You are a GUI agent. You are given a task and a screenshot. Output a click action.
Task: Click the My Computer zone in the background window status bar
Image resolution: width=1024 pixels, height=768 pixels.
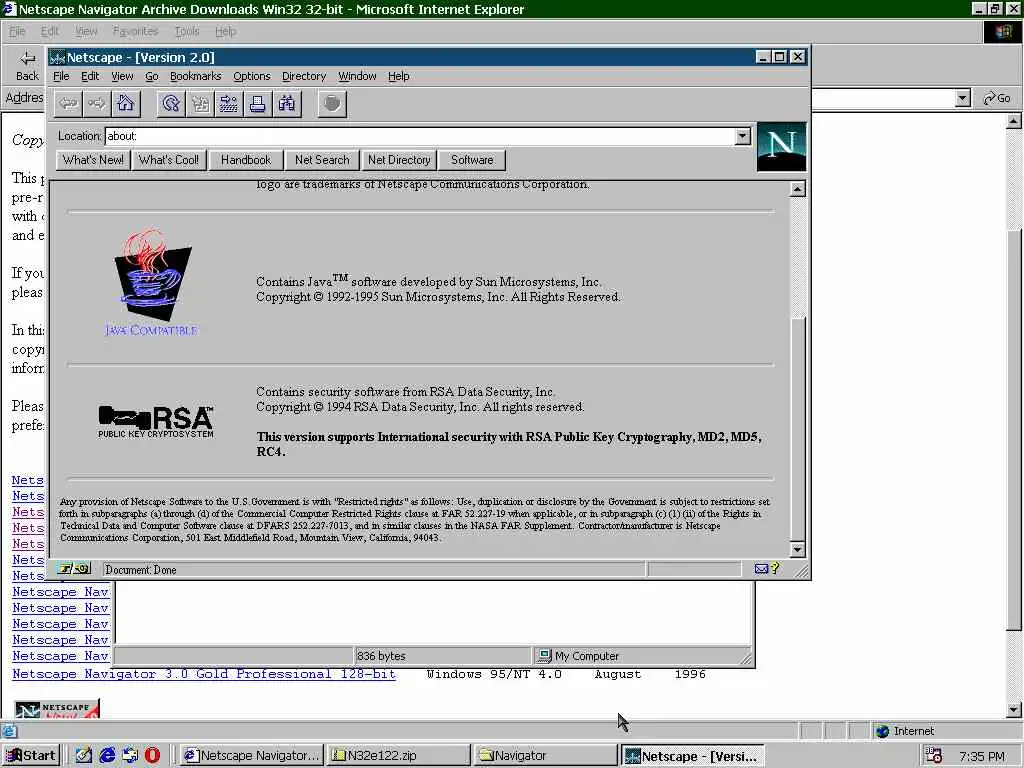(x=579, y=656)
